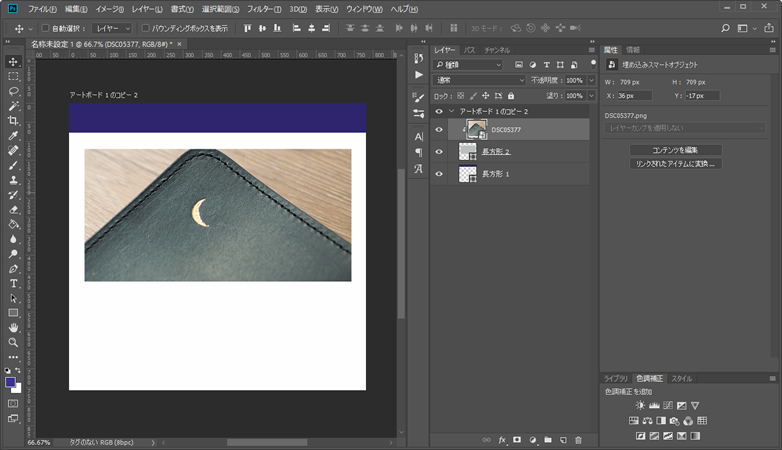Click the new group folder icon
Screen dimensions: 782x450
click(548, 440)
